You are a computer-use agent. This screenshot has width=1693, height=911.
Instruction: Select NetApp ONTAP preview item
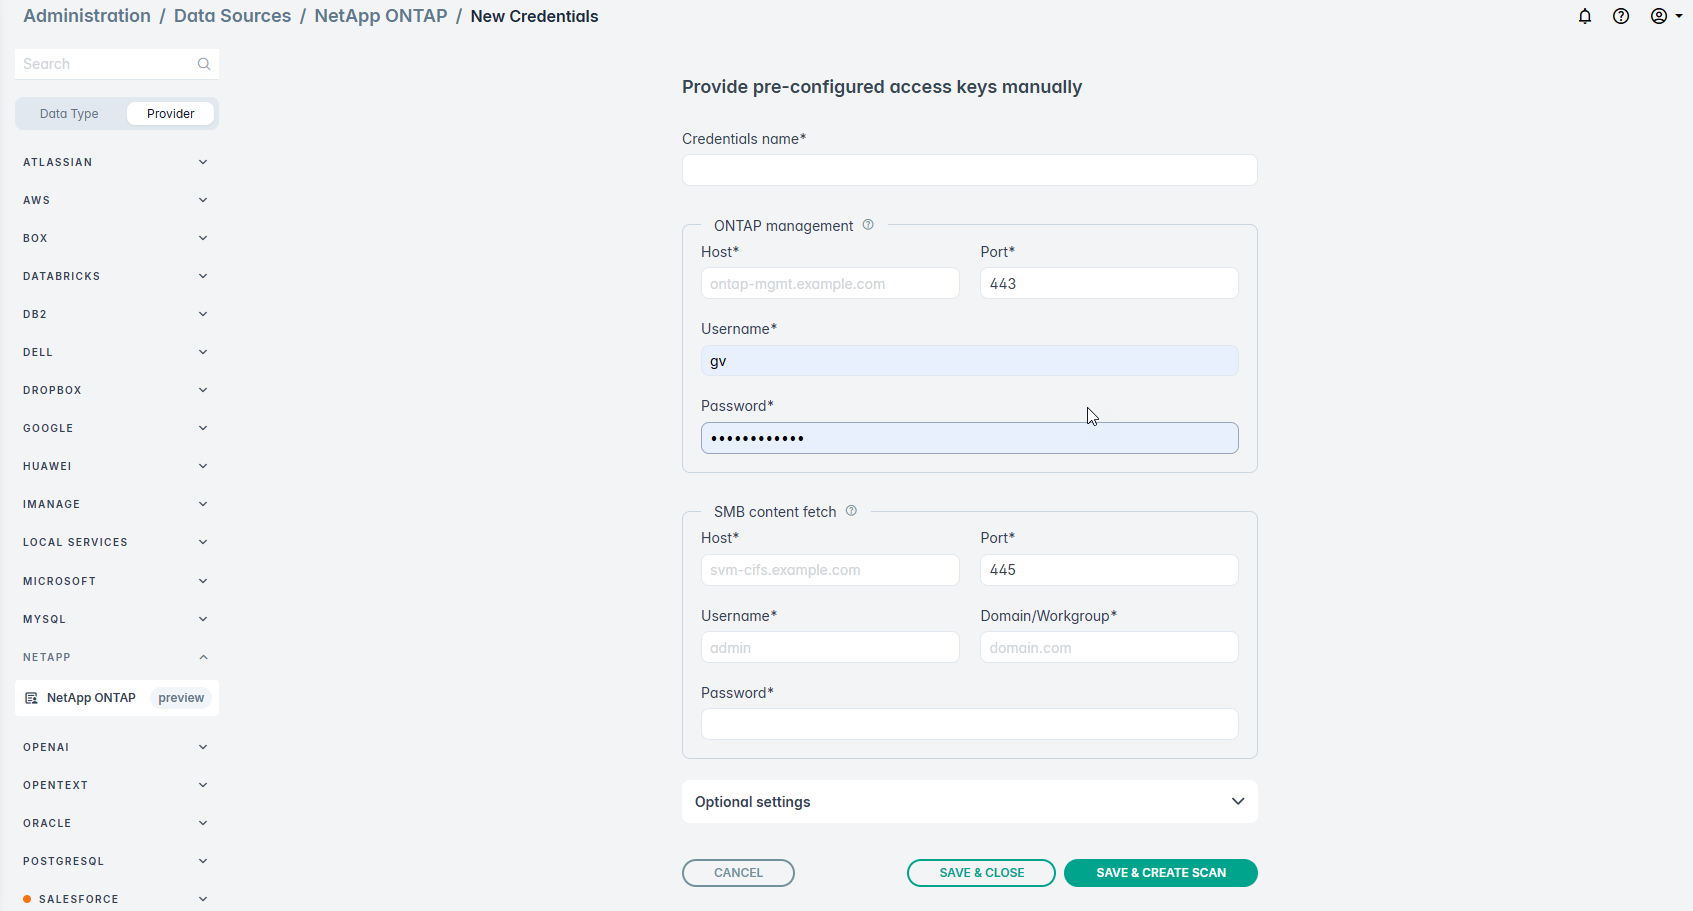click(117, 698)
